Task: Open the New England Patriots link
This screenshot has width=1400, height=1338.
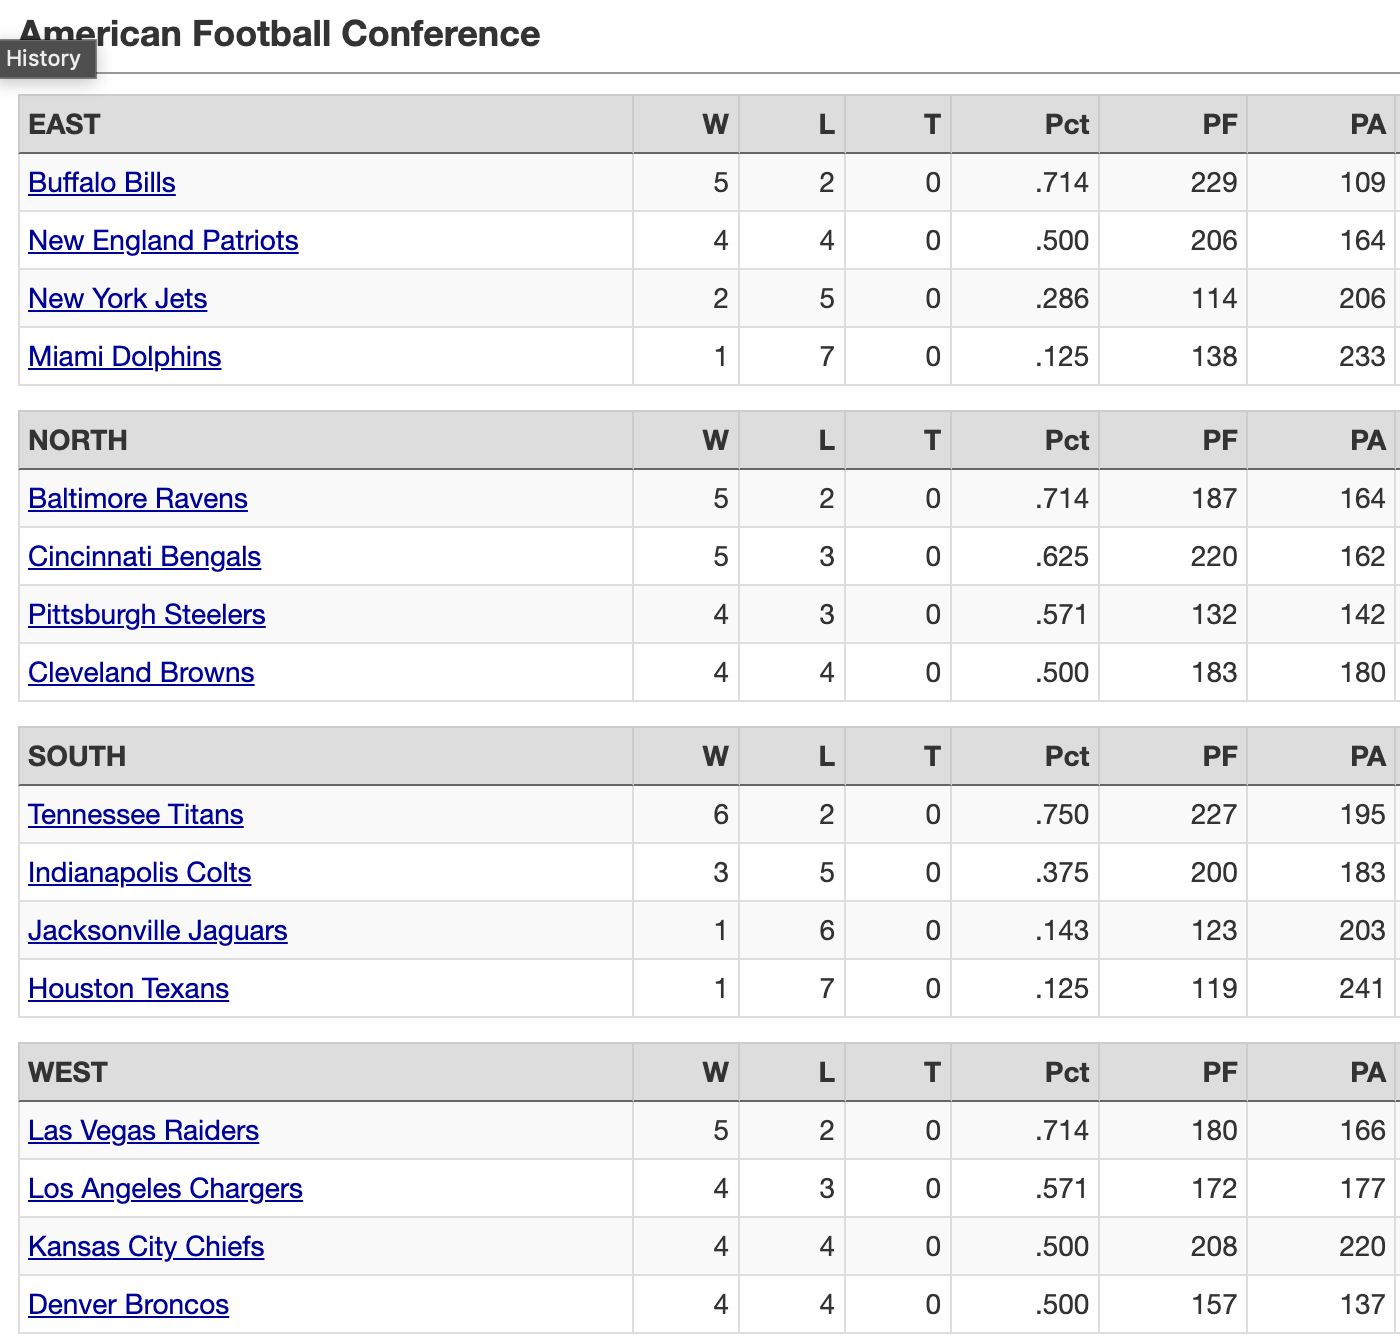Action: (163, 241)
